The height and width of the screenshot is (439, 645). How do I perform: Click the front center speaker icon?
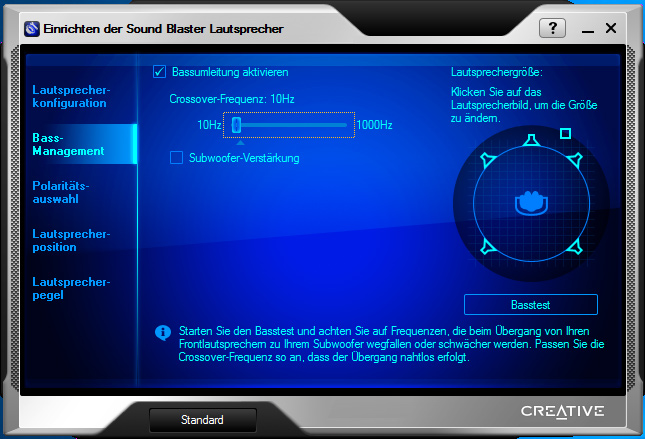point(531,140)
